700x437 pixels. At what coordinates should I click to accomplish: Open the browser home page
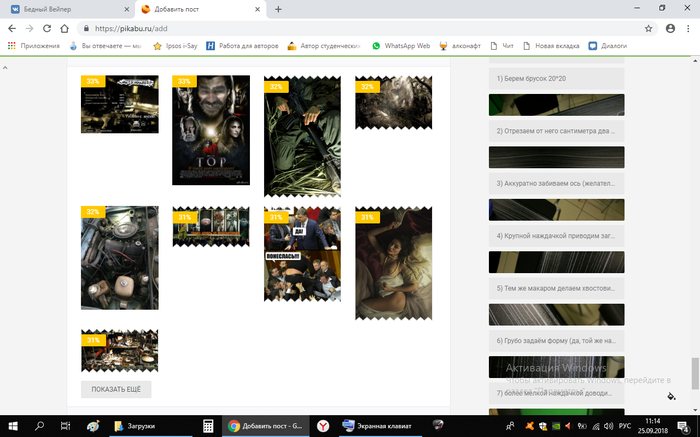tap(65, 29)
